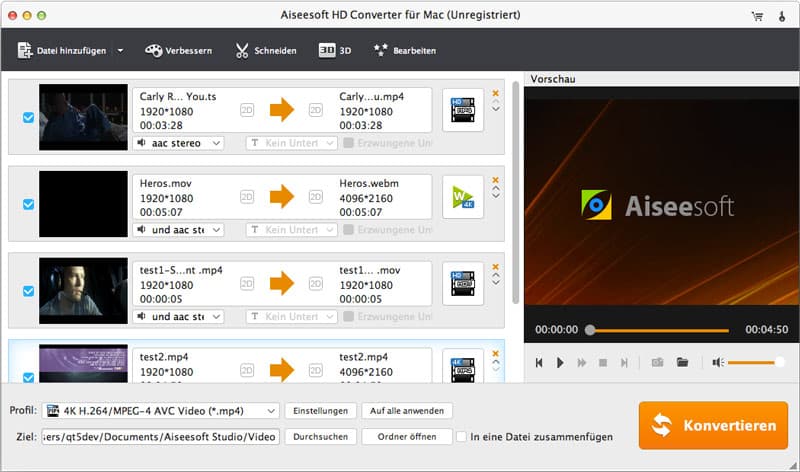Click the file list vertical scrollbar
Image resolution: width=800 pixels, height=472 pixels.
(x=515, y=193)
